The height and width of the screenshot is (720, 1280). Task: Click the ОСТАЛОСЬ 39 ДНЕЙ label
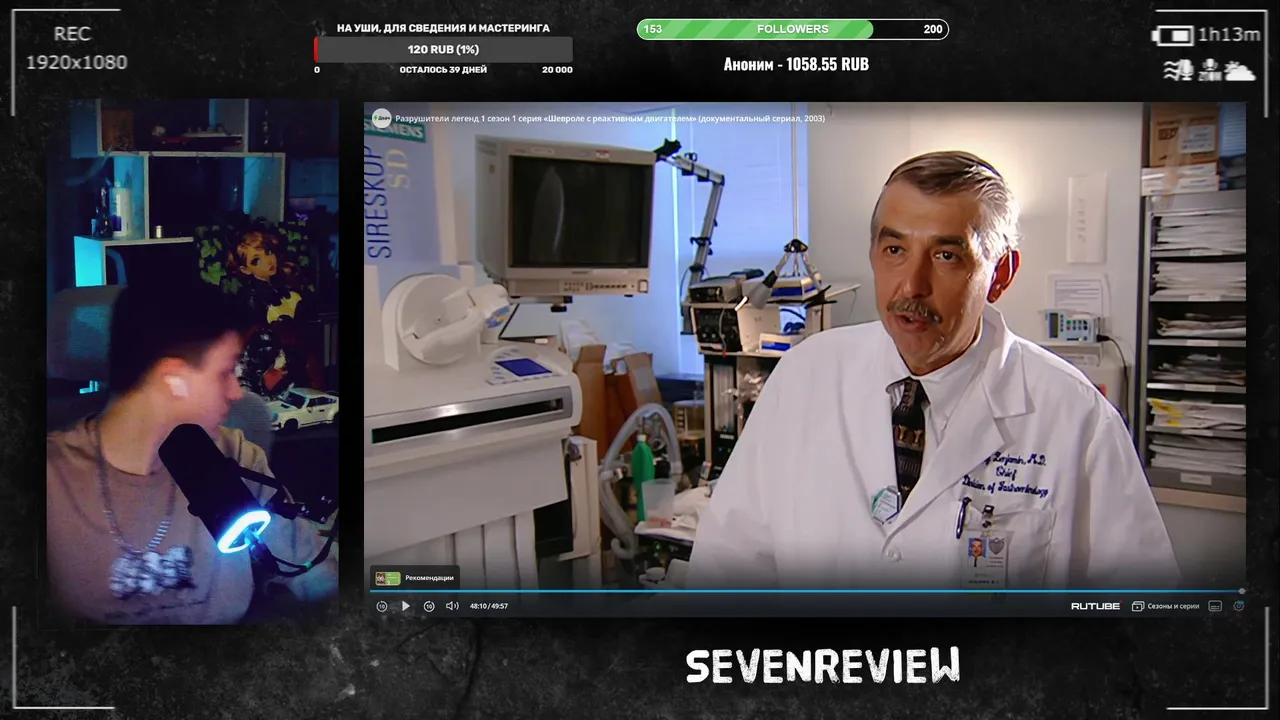443,70
